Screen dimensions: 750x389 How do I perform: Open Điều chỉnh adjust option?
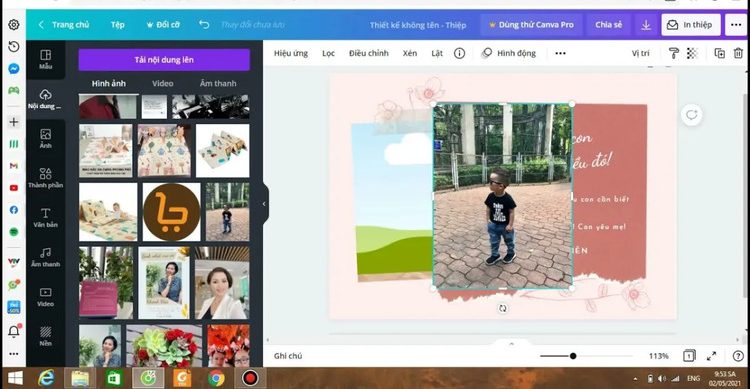point(369,53)
